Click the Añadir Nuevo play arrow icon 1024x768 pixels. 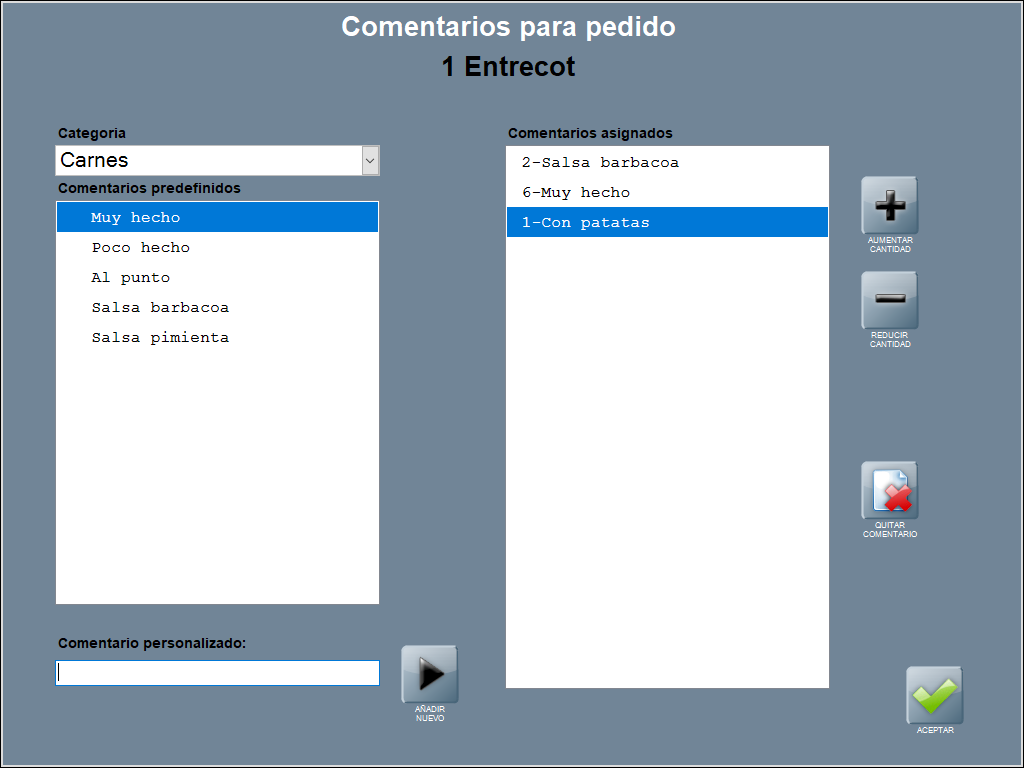430,675
